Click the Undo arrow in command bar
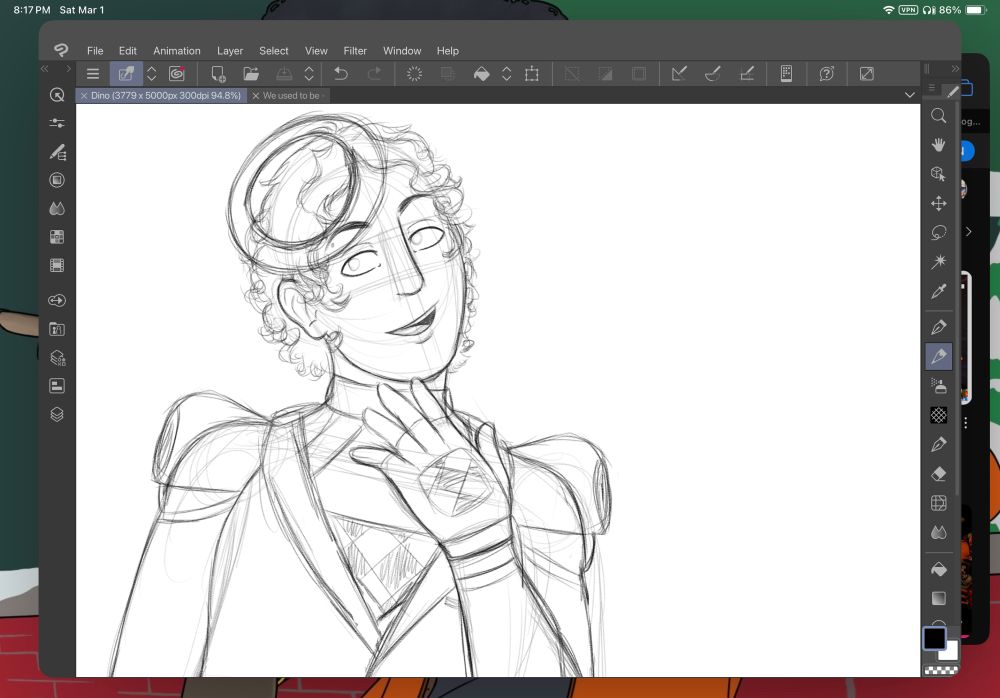Viewport: 1000px width, 698px height. [340, 74]
